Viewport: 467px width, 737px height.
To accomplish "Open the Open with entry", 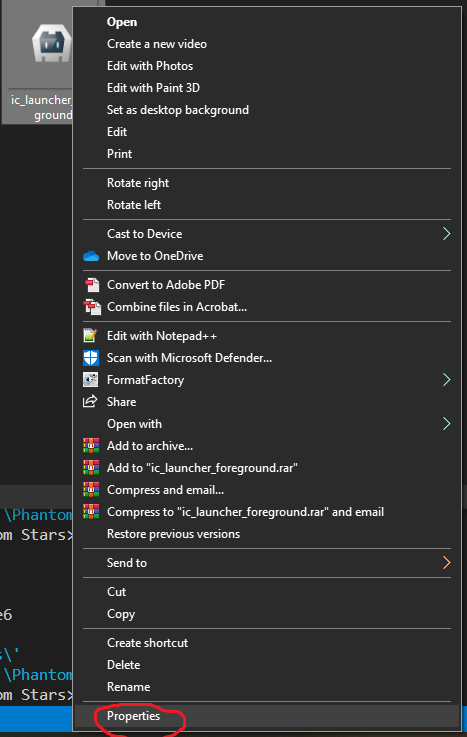I will coord(134,424).
